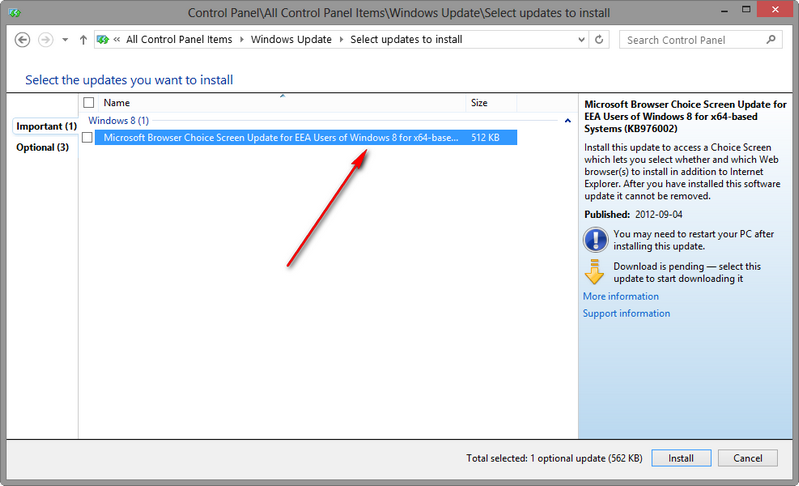Open recent locations dropdown arrow
Screen dimensions: 799x486
65,40
